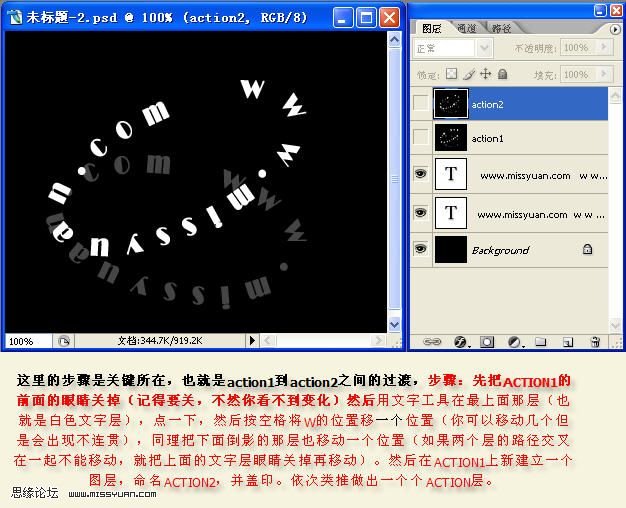
Task: Delete layer with the trash icon
Action: click(595, 342)
